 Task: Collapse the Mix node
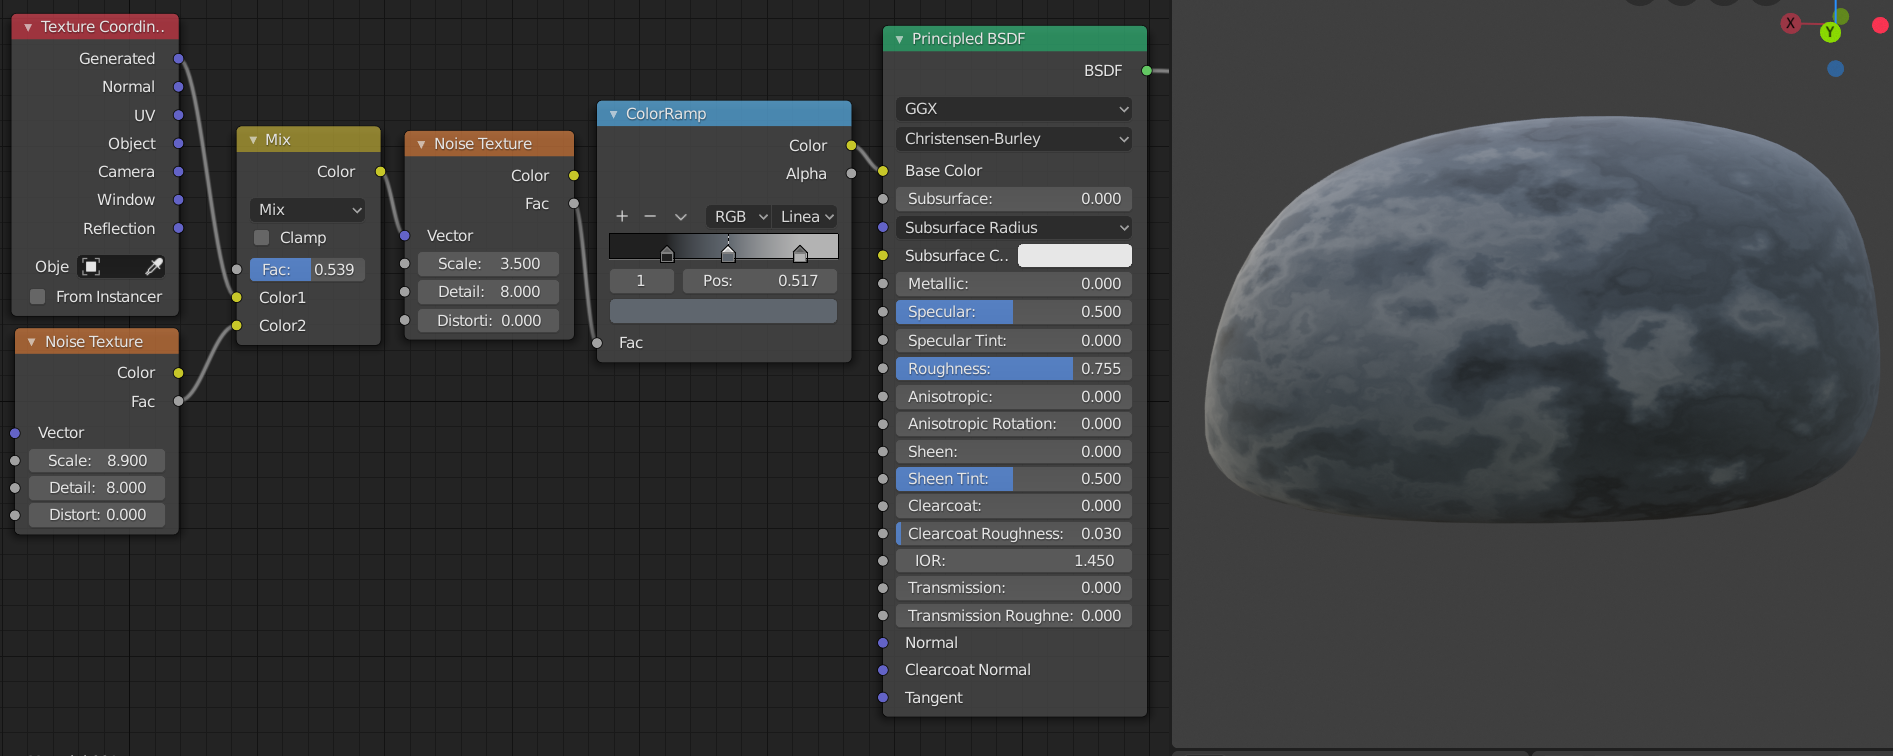pos(253,140)
